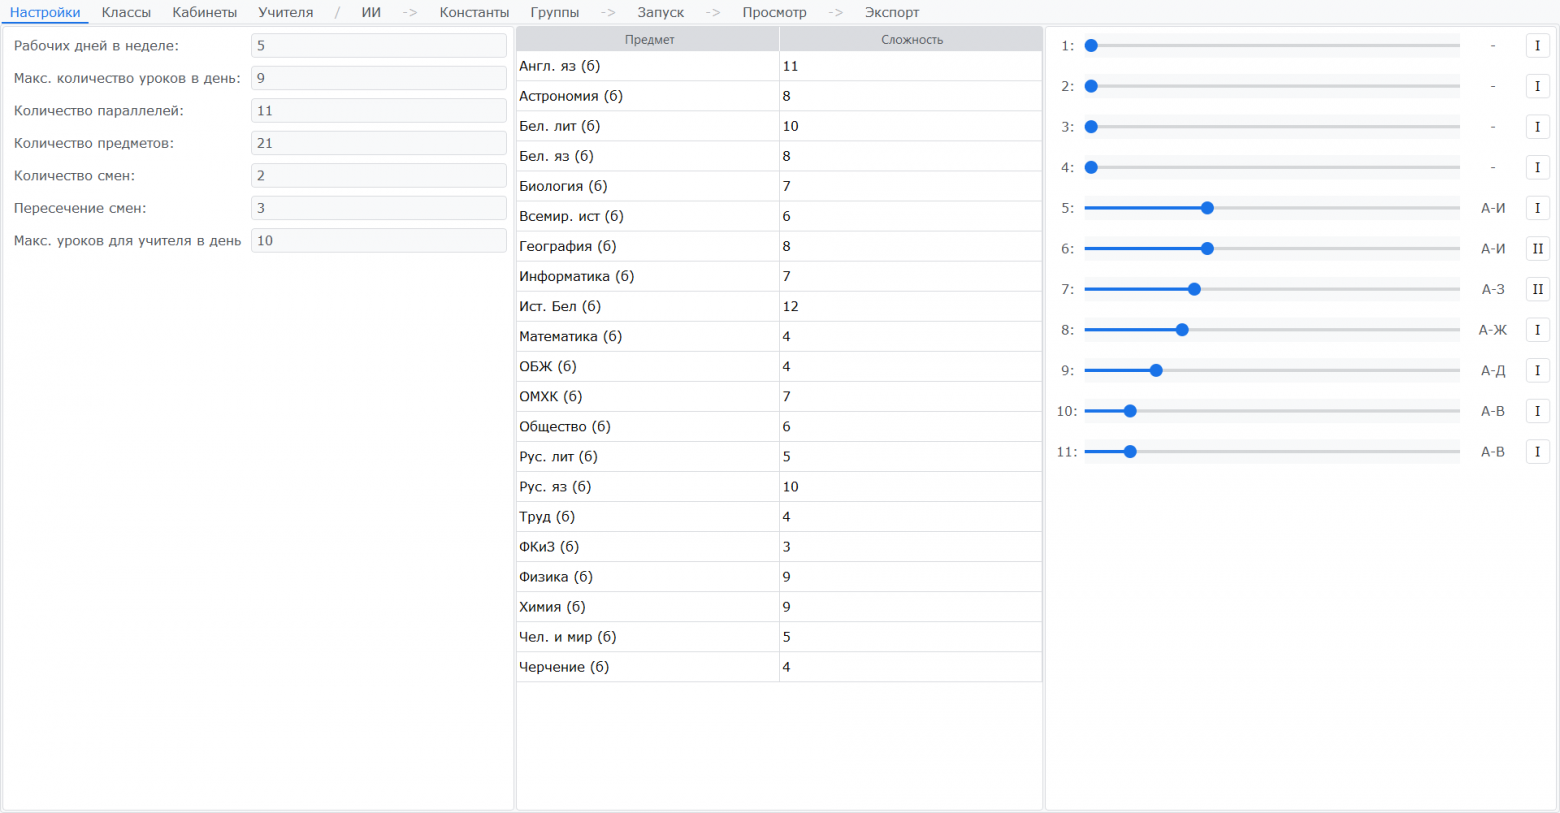Click the complexity value 3 for ФКиЗ (6)

[911, 546]
